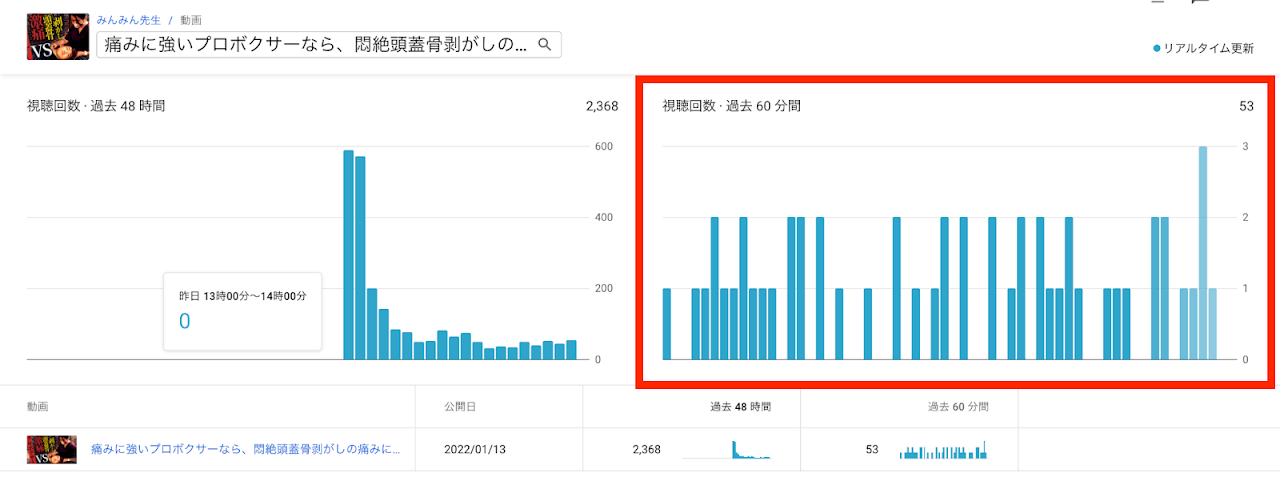Click the 動画 breadcrumb text
This screenshot has width=1280, height=489.
pyautogui.click(x=191, y=20)
